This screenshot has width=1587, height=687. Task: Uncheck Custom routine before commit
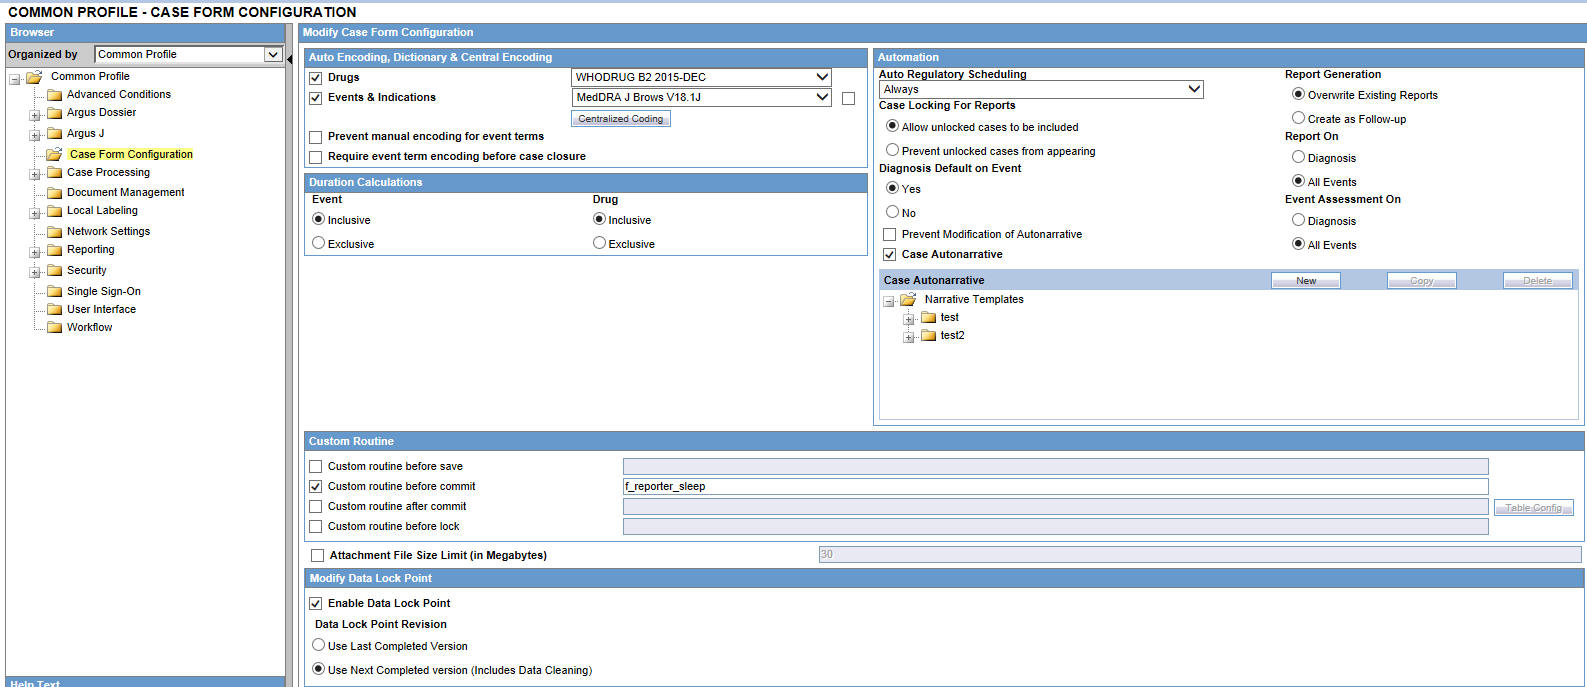click(316, 487)
